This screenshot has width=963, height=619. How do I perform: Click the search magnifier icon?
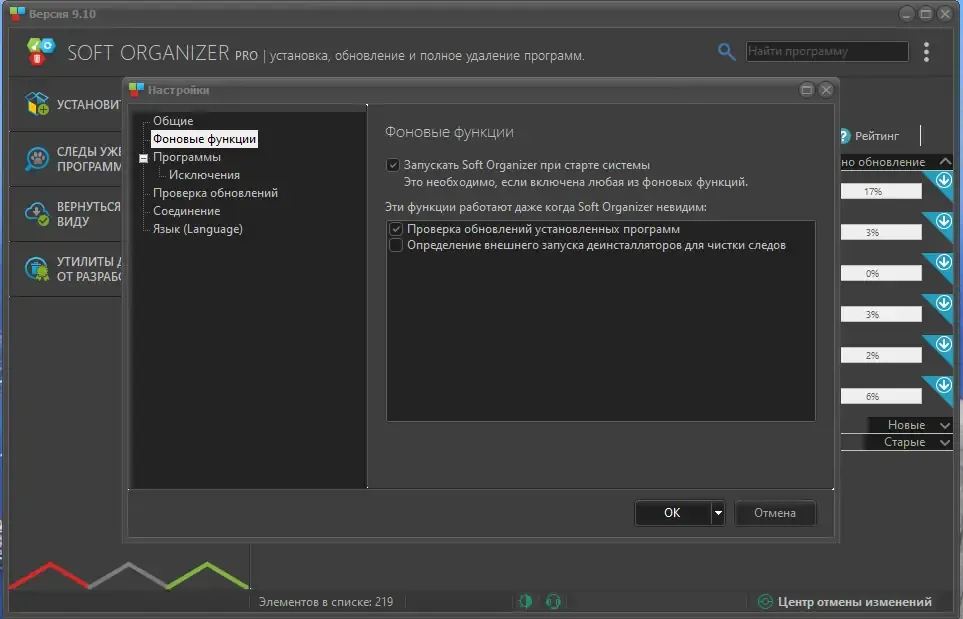coord(726,52)
